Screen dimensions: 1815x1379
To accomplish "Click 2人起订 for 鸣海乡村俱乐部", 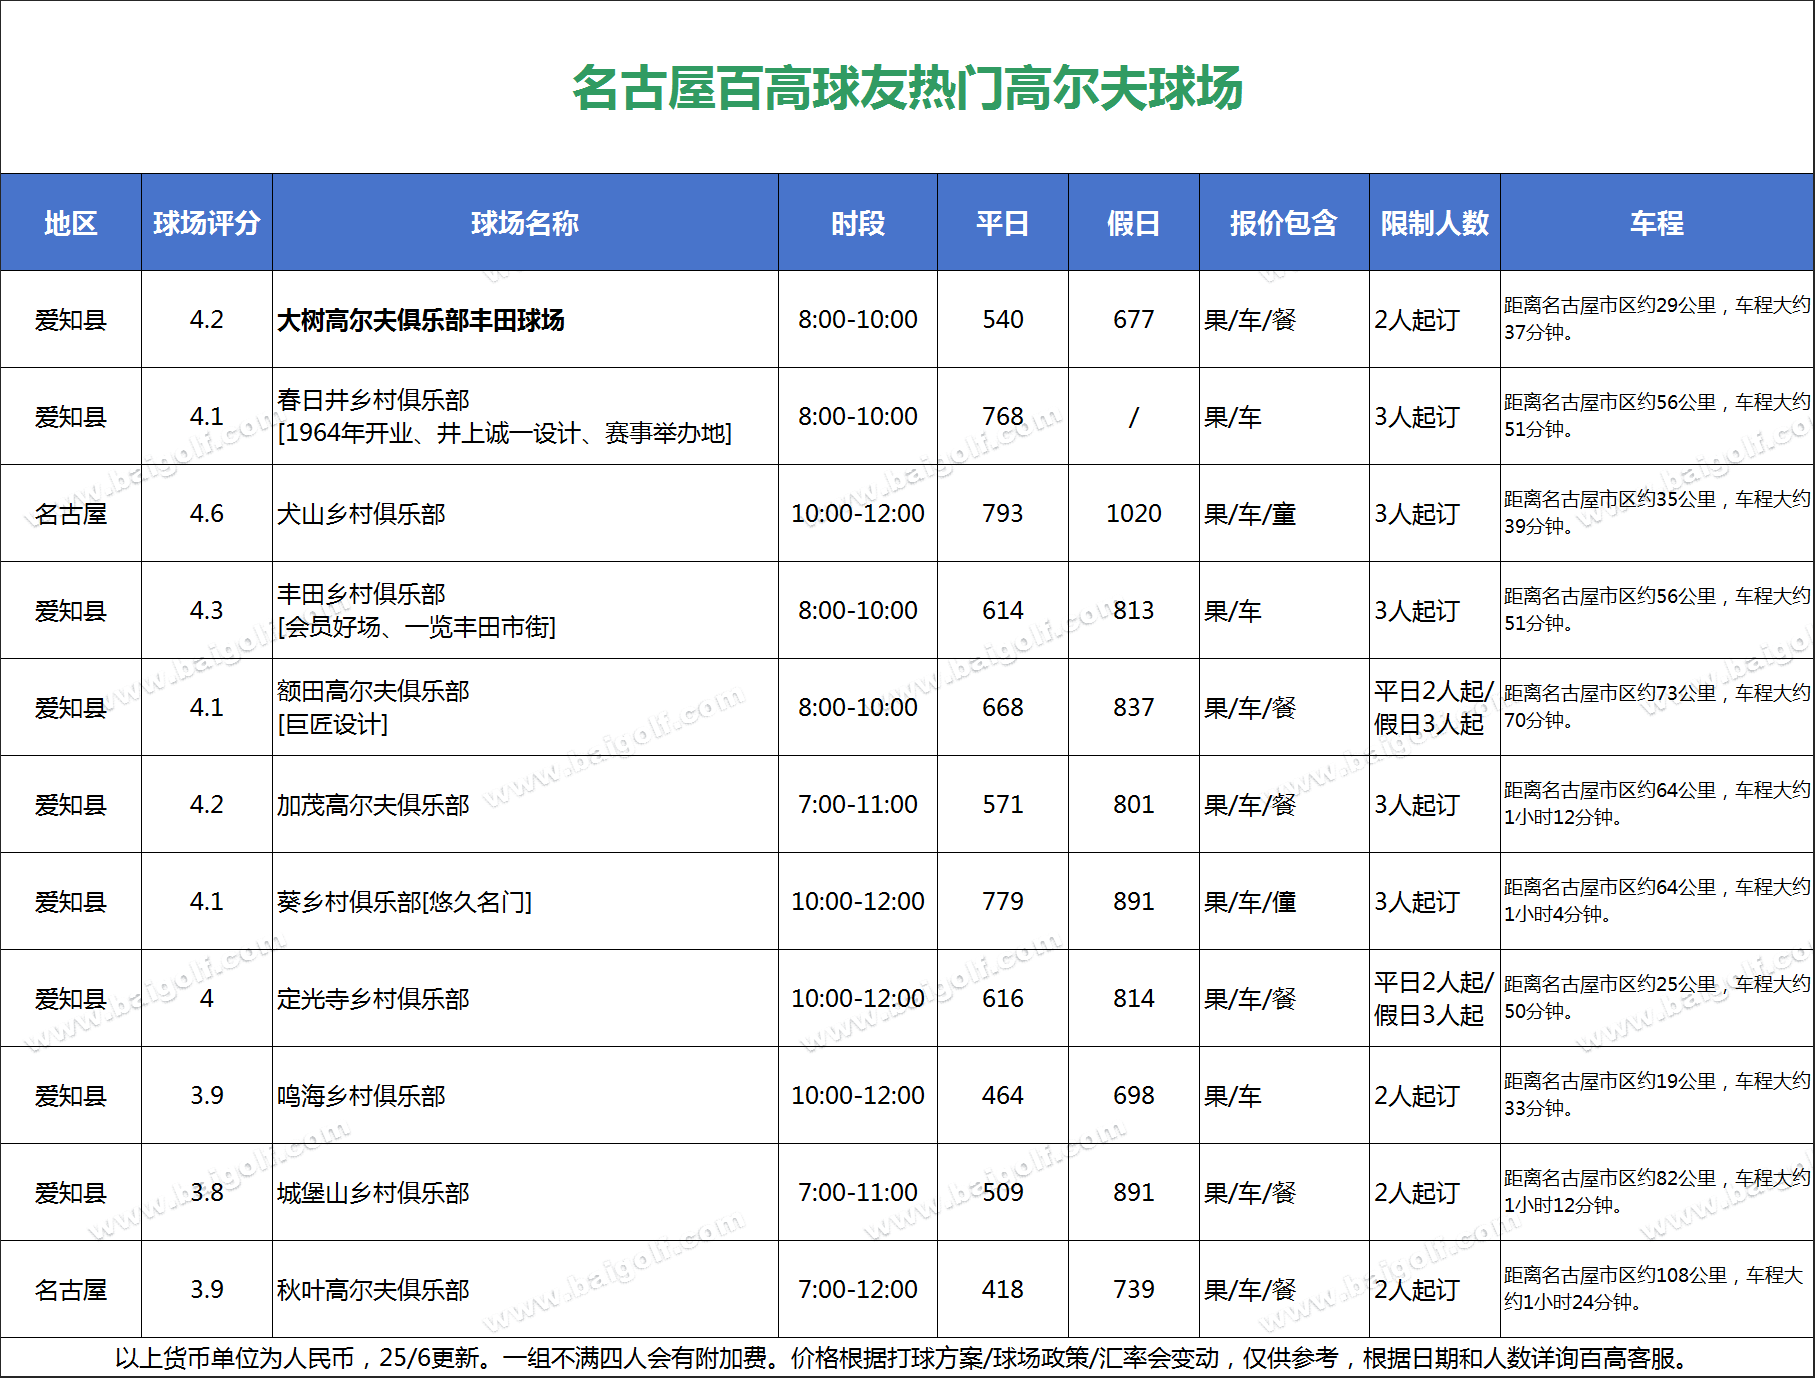I will (x=1417, y=1096).
